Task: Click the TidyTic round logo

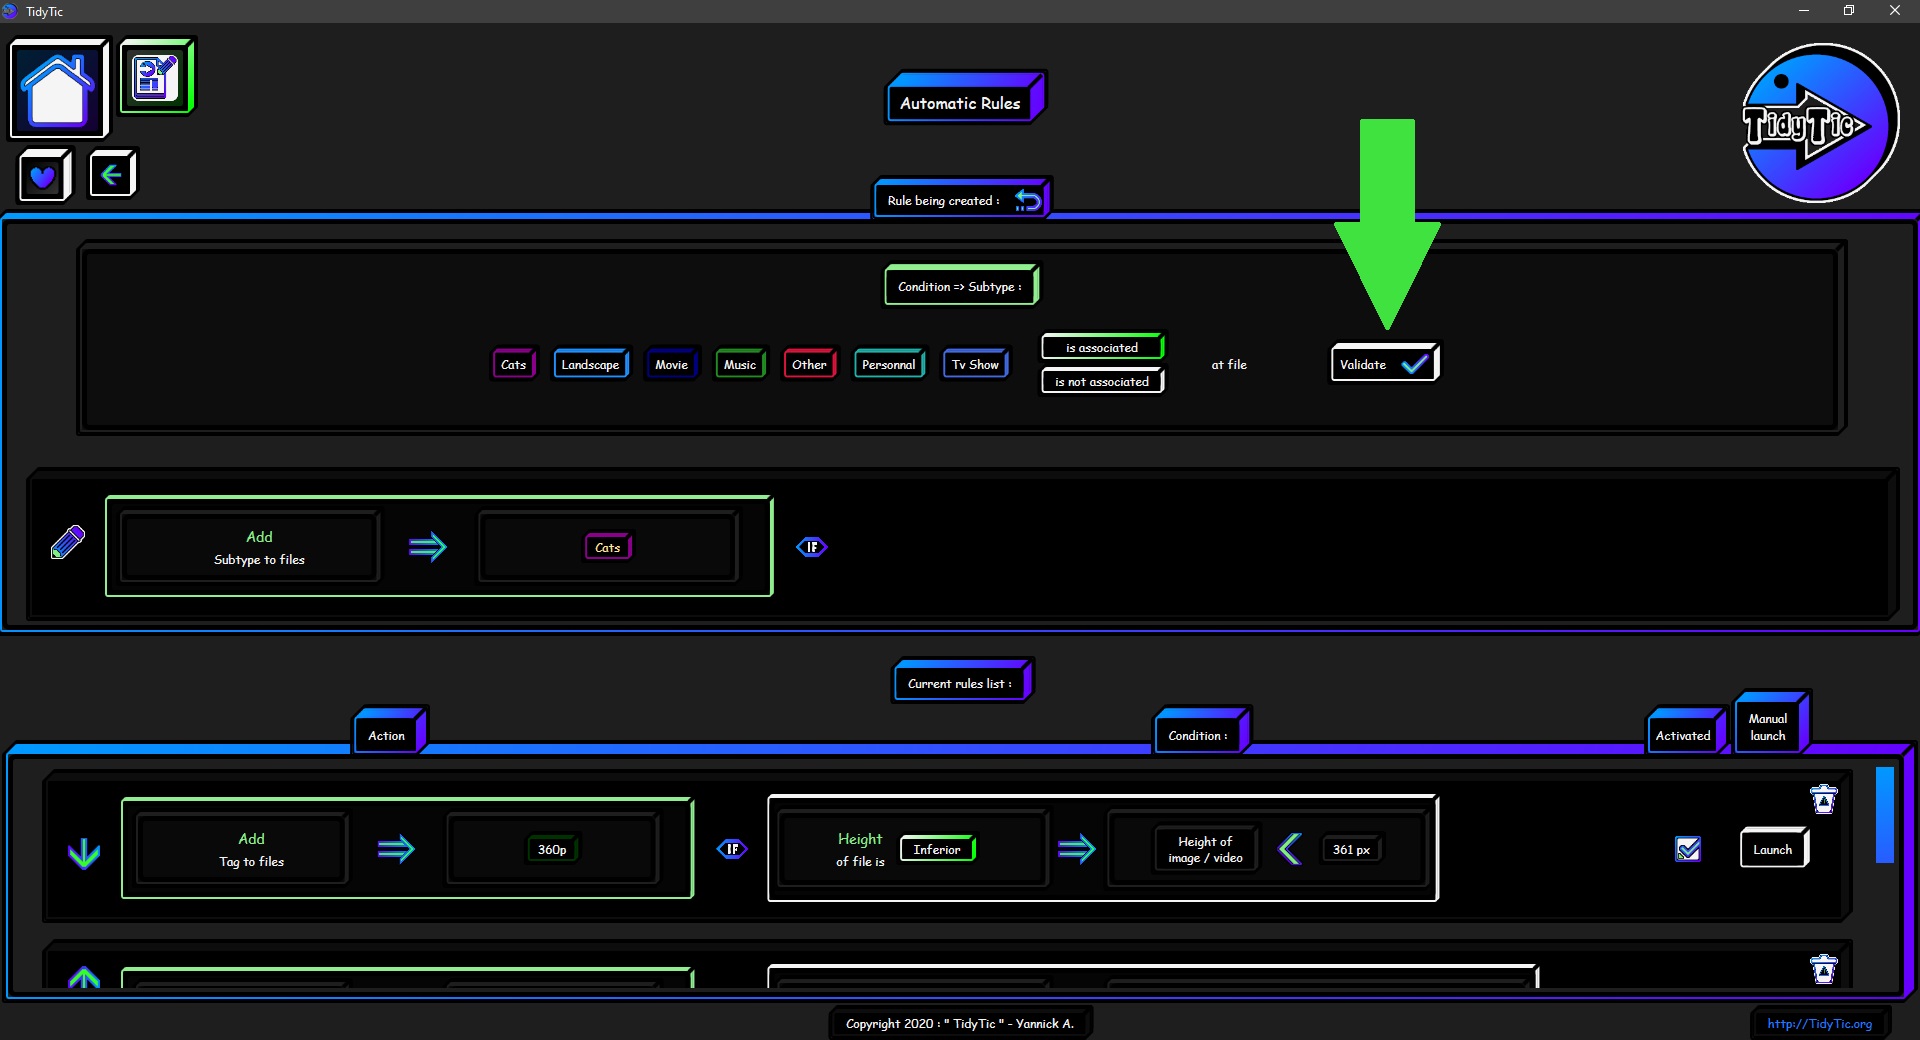Action: [x=1819, y=123]
